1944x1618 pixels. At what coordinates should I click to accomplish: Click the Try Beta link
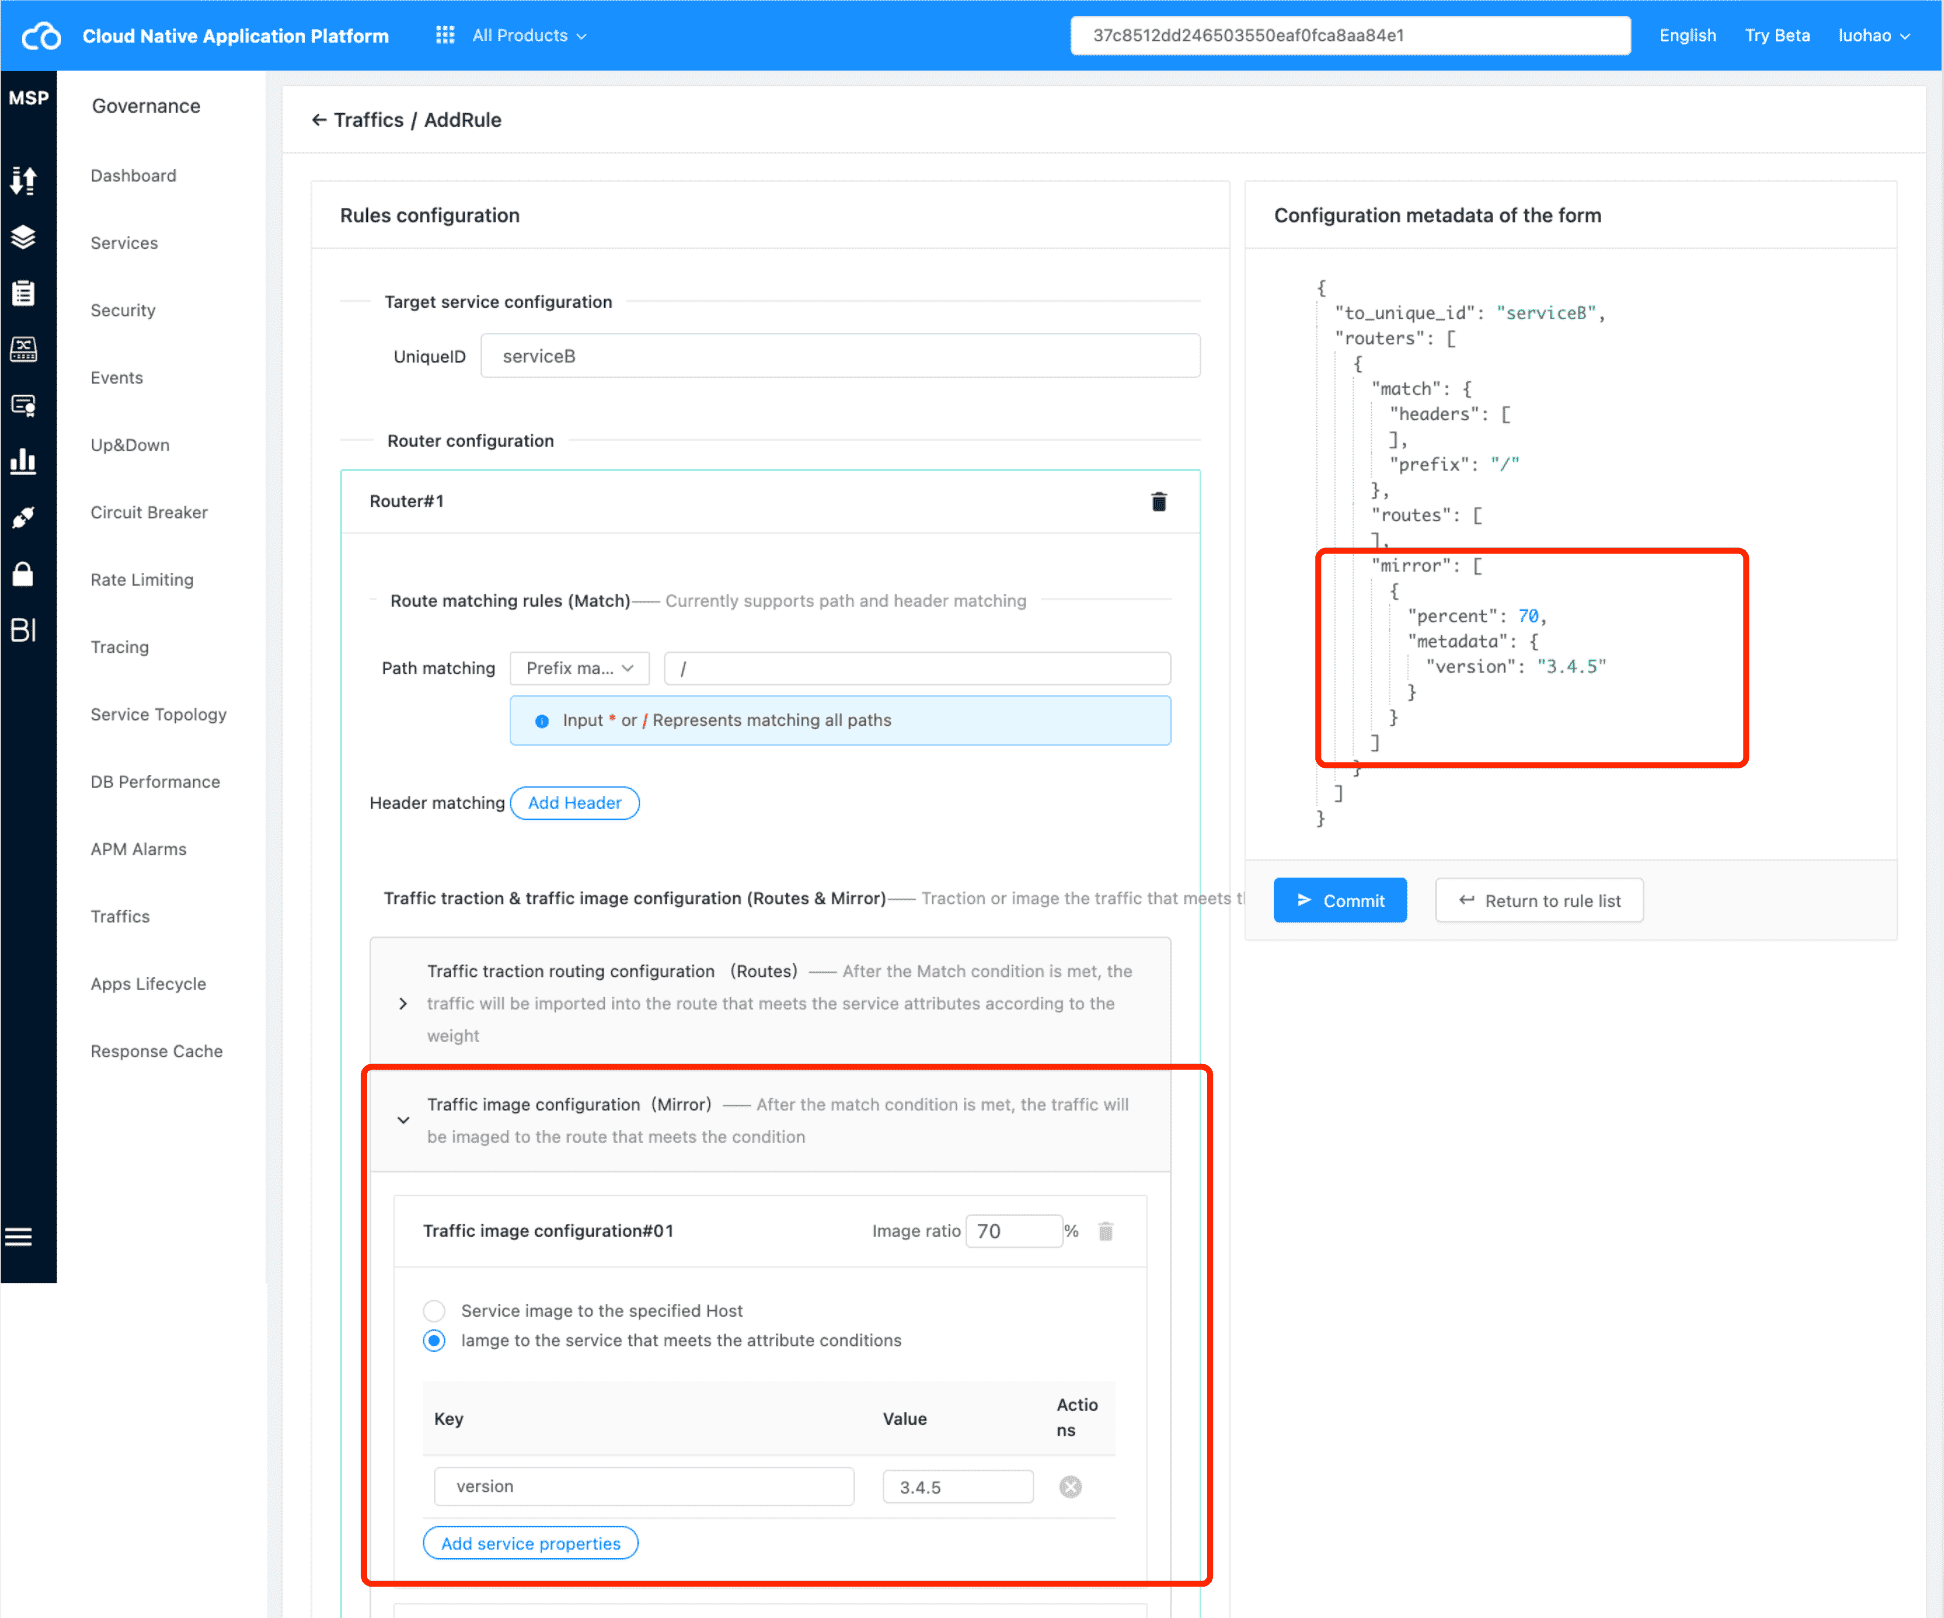(x=1777, y=35)
